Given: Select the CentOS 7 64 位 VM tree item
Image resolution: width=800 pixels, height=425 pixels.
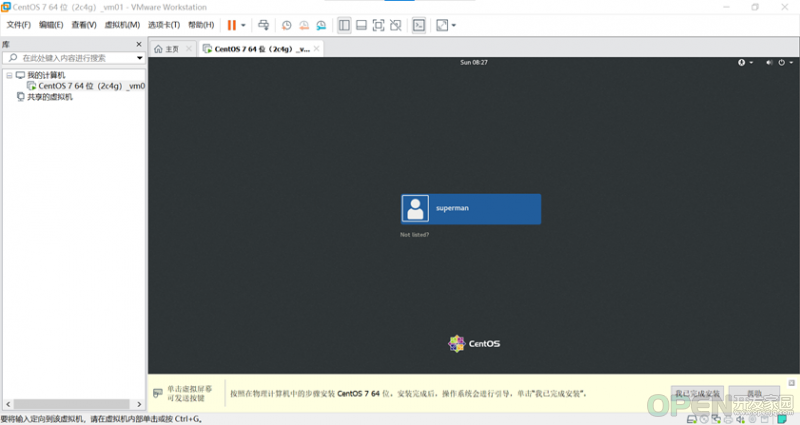Looking at the screenshot, I should point(91,86).
